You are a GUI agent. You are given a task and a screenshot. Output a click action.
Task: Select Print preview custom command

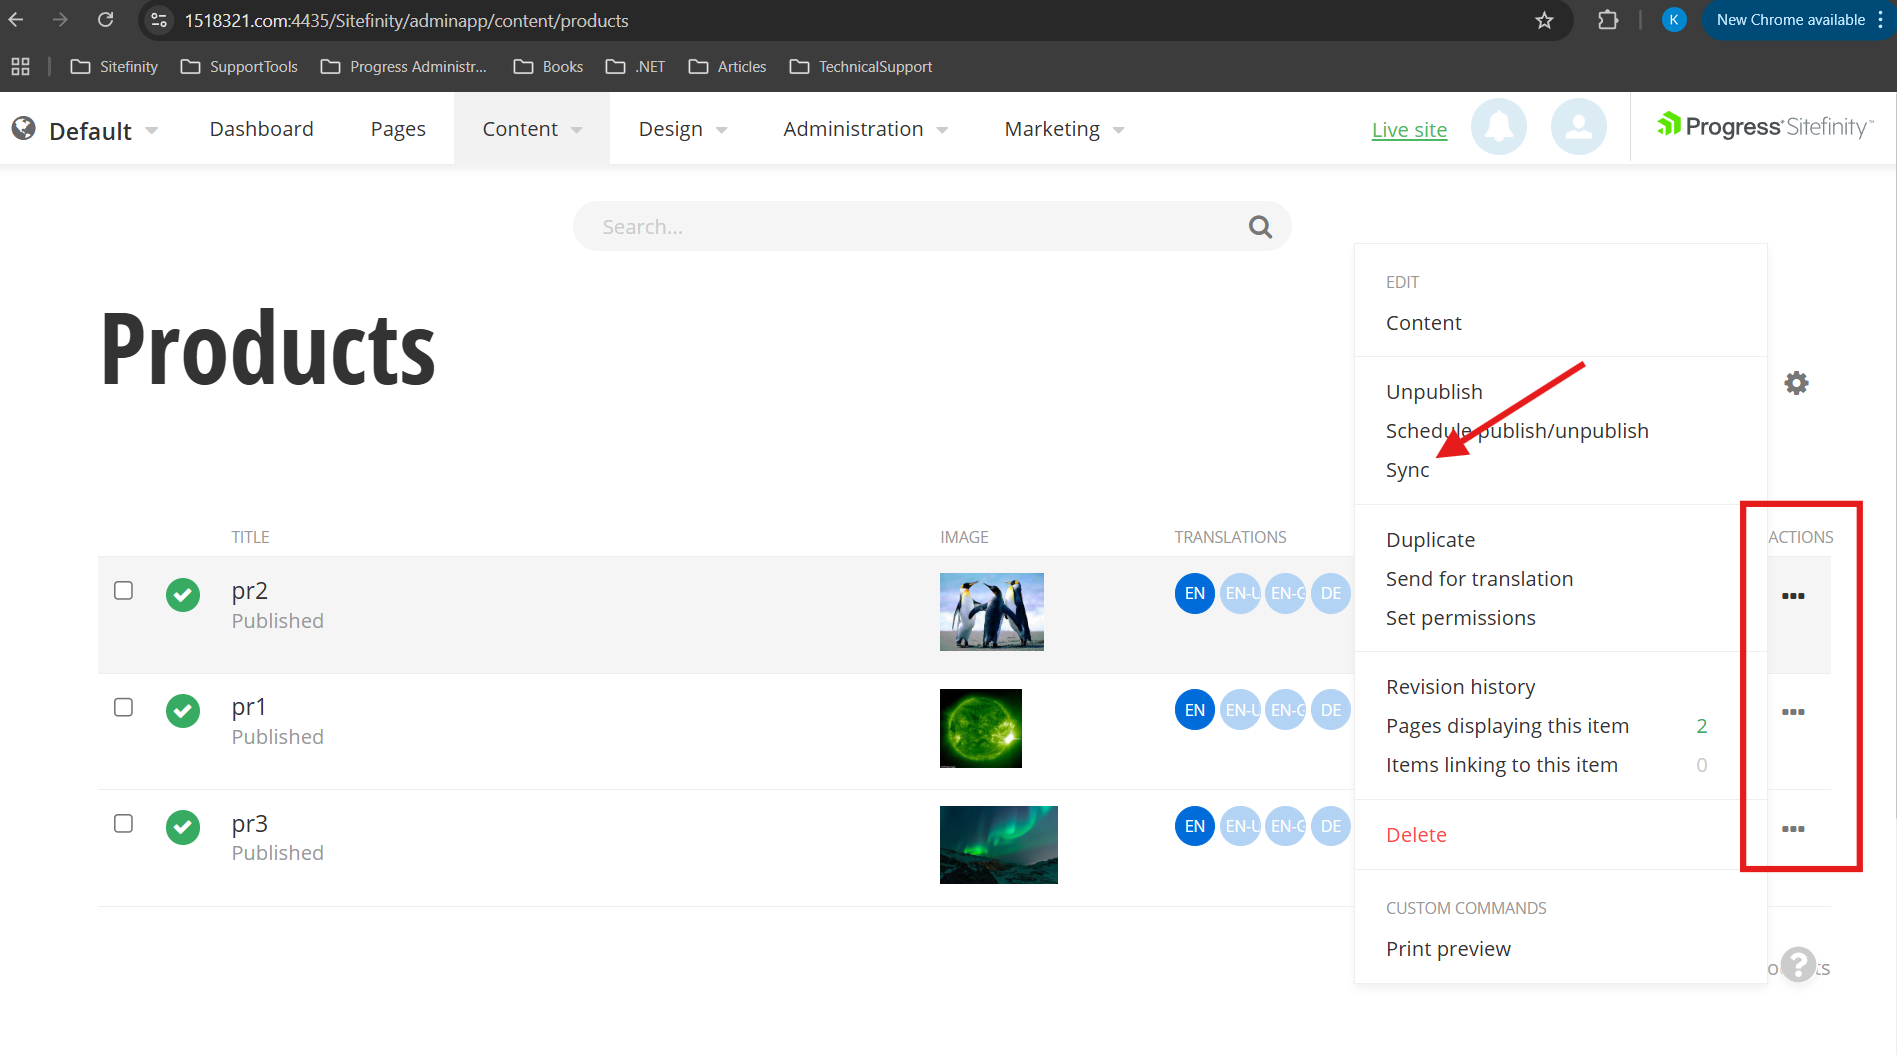pyautogui.click(x=1448, y=949)
